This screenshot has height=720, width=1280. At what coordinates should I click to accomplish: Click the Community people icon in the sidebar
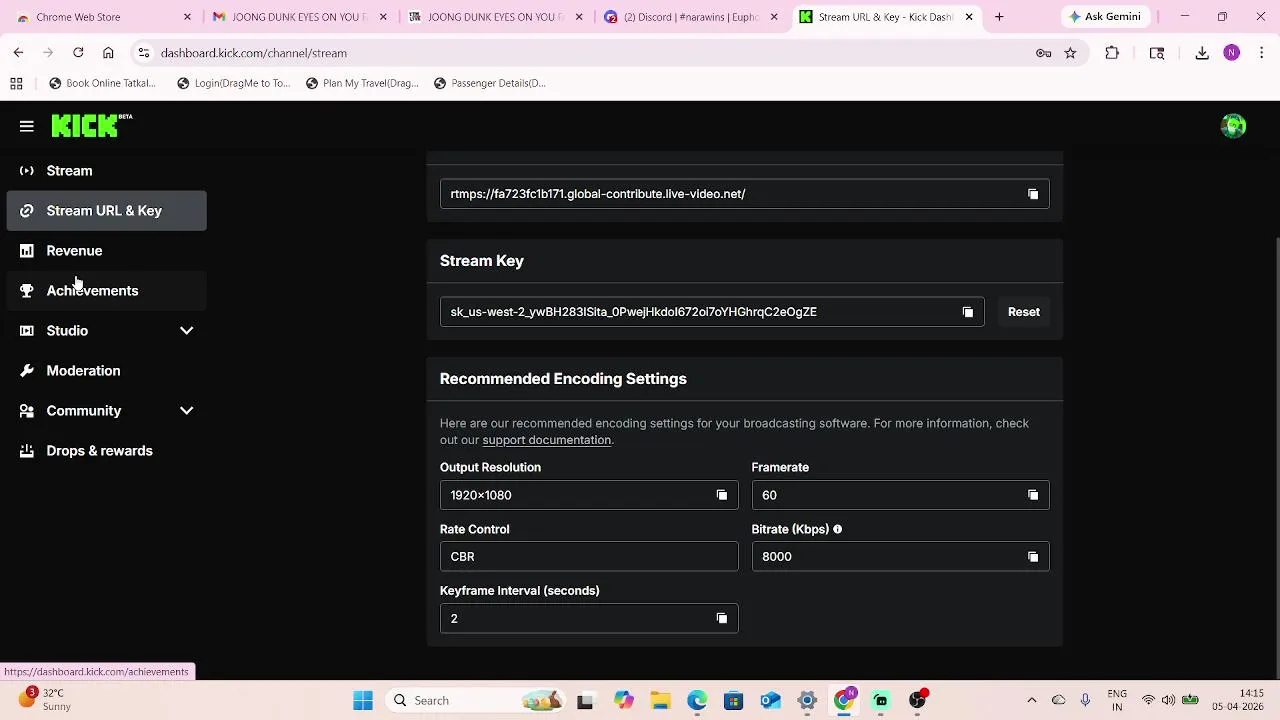(x=27, y=411)
